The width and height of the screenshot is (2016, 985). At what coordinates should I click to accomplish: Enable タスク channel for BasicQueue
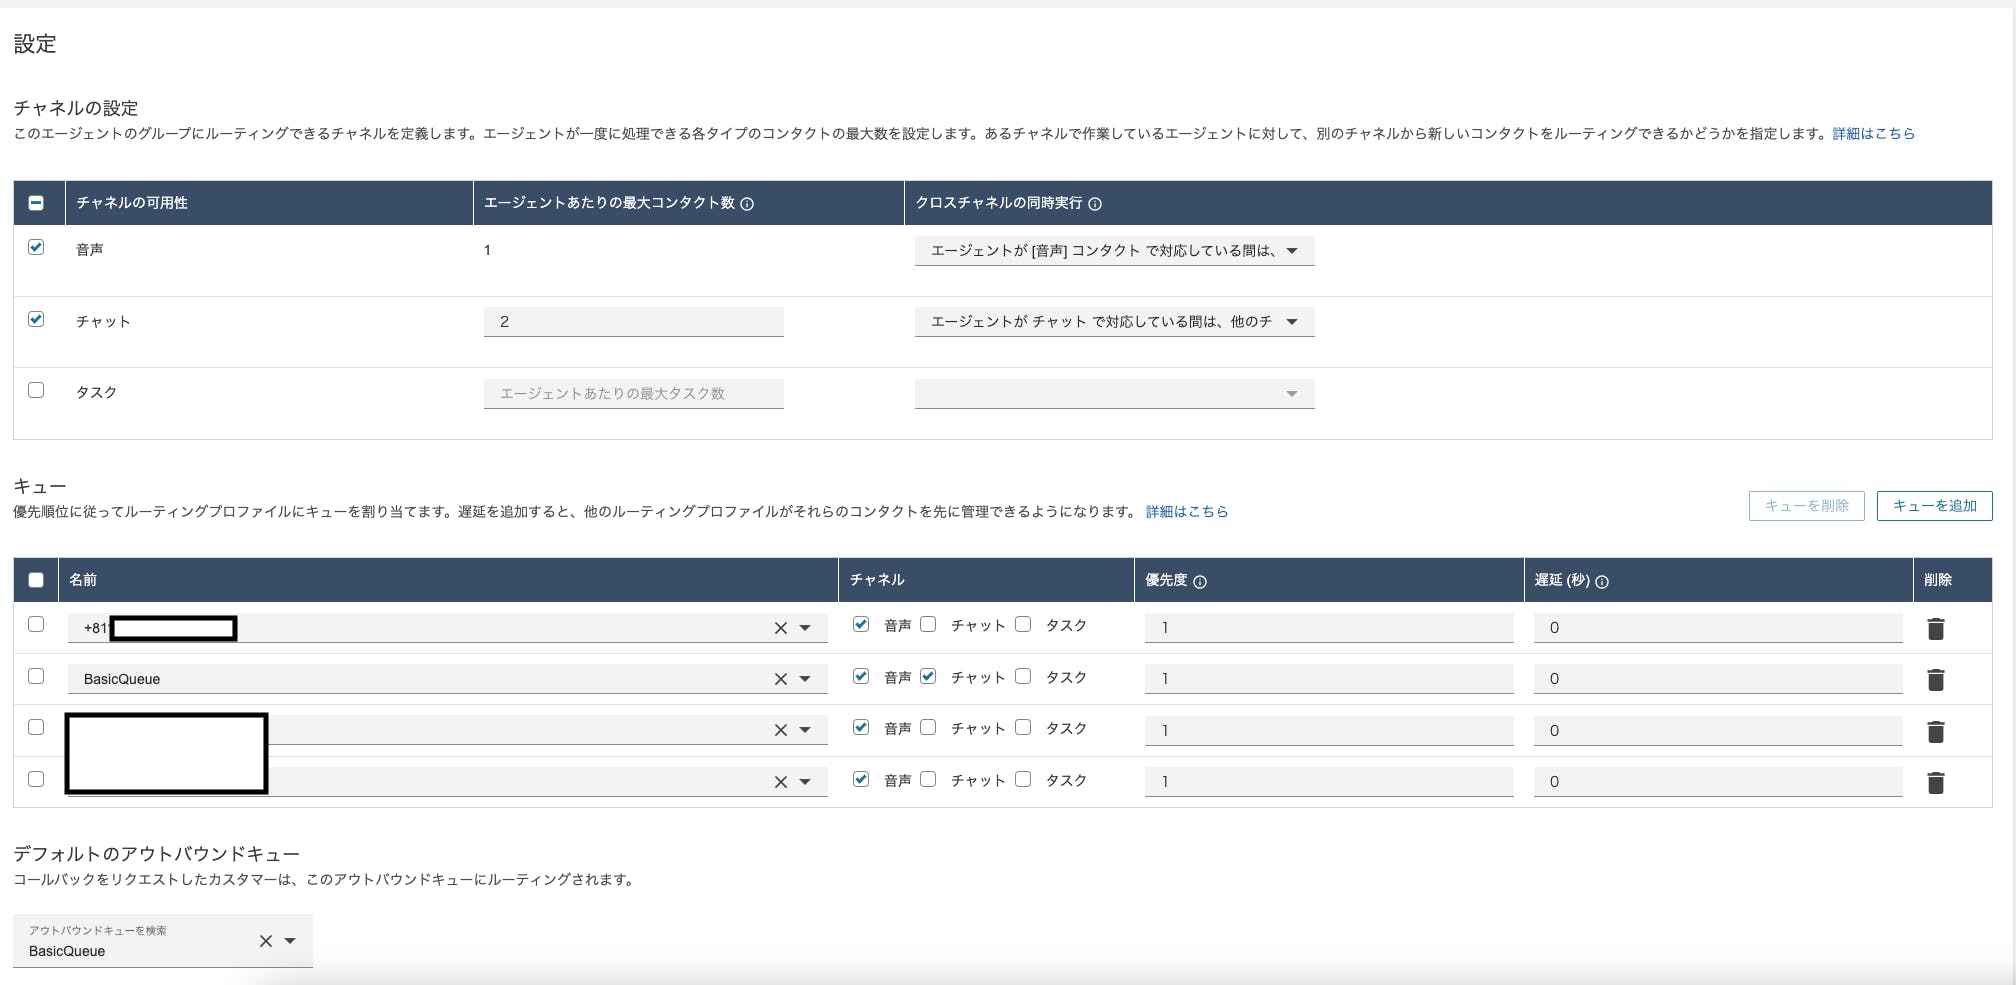tap(1023, 676)
